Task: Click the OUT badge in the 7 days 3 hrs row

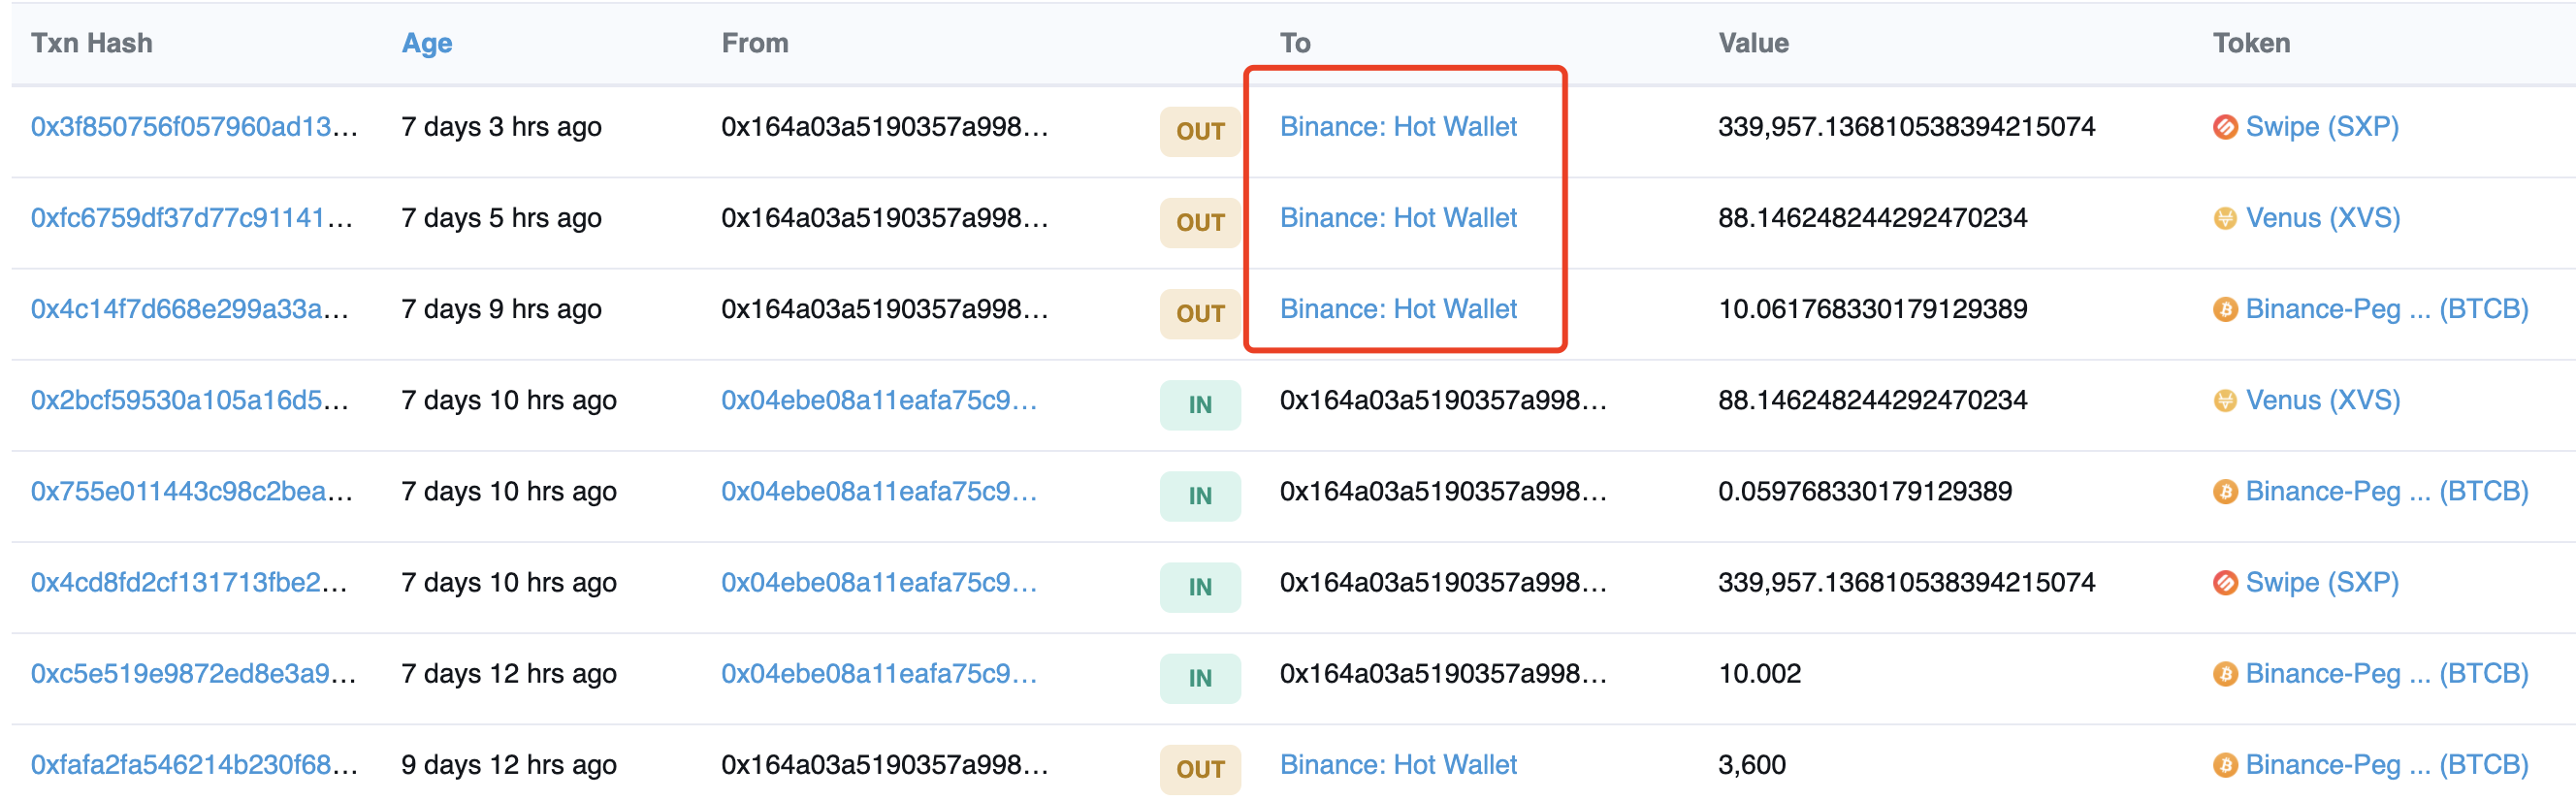Action: (x=1200, y=131)
